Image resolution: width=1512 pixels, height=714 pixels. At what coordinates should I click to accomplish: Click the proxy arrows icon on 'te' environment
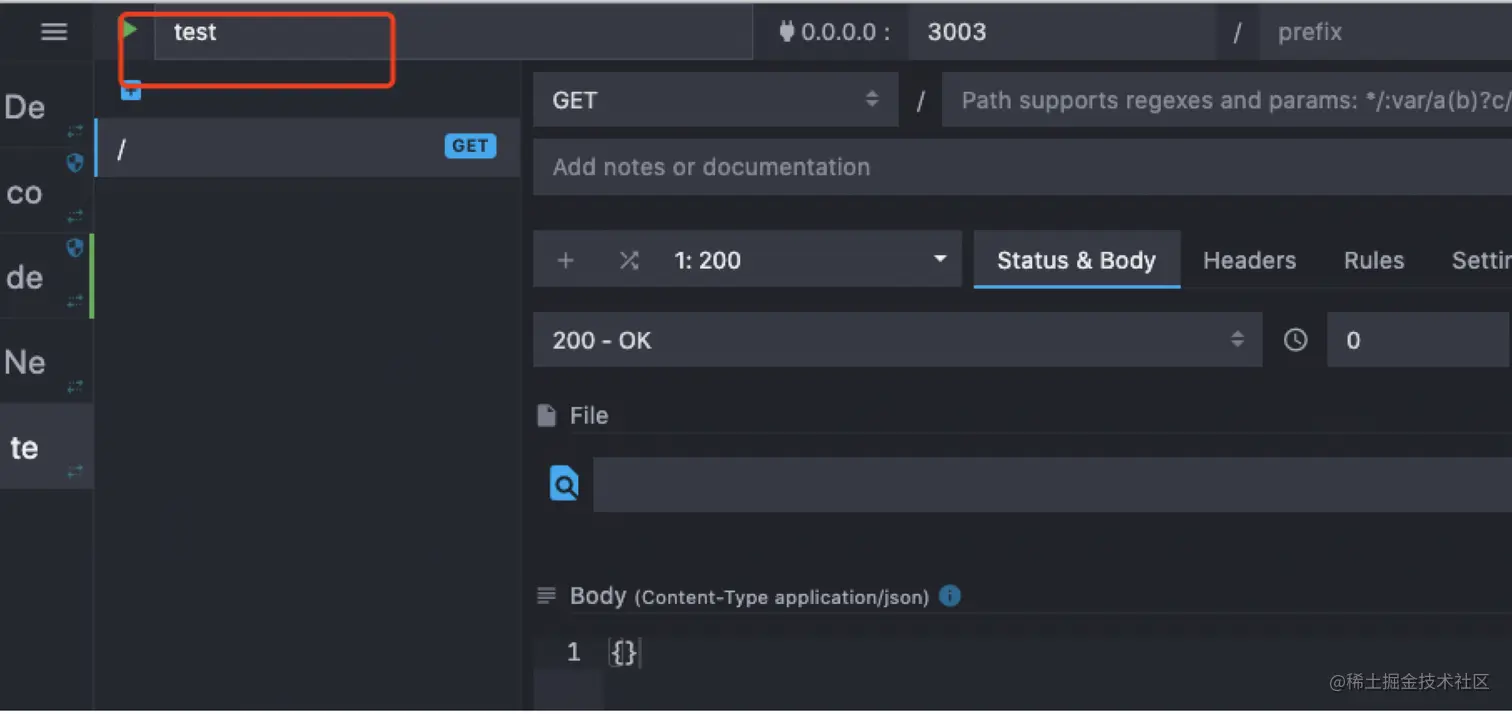75,471
